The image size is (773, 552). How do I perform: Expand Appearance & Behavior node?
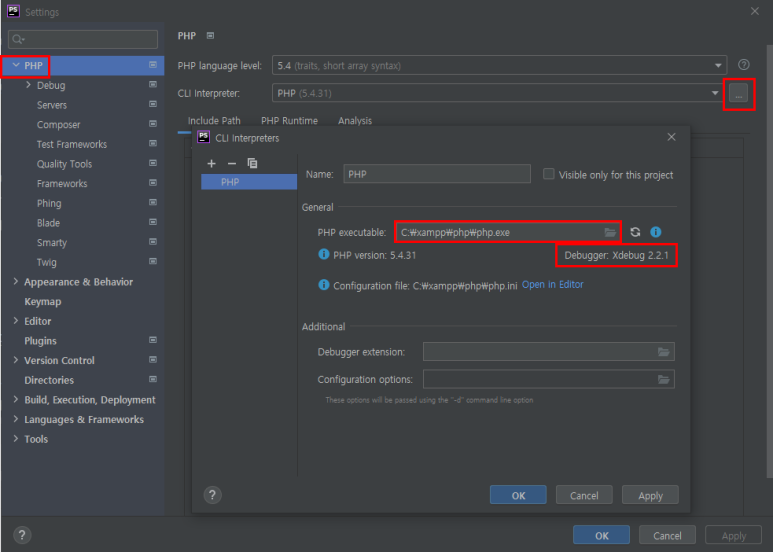(x=16, y=281)
